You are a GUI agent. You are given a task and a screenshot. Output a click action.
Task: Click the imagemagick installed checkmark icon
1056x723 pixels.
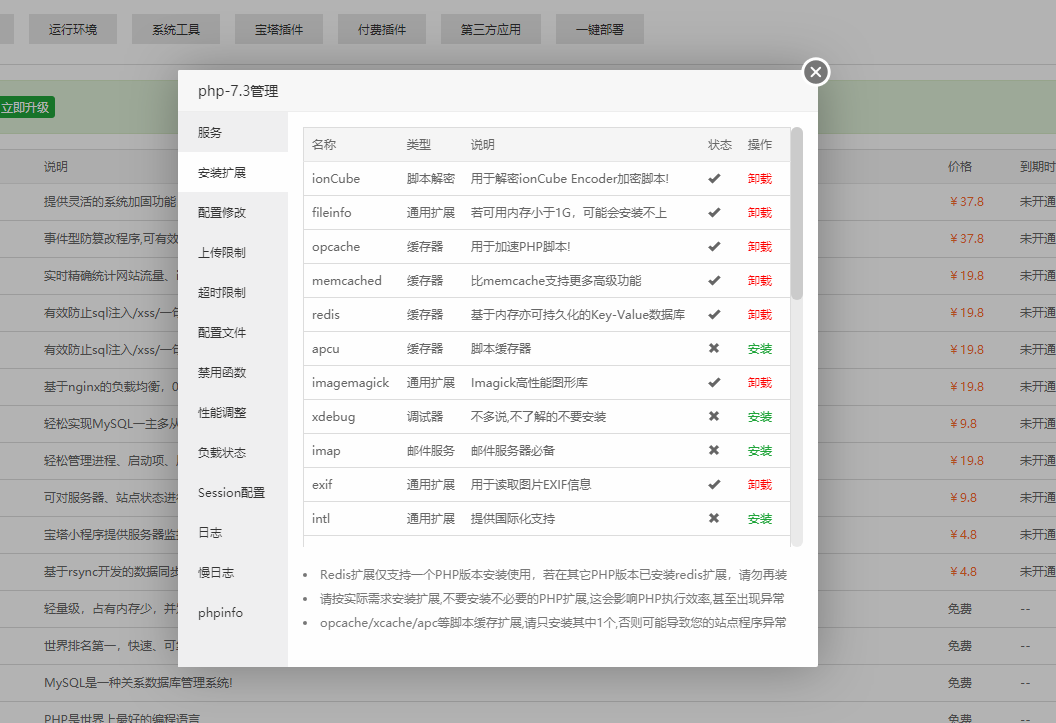(x=714, y=382)
